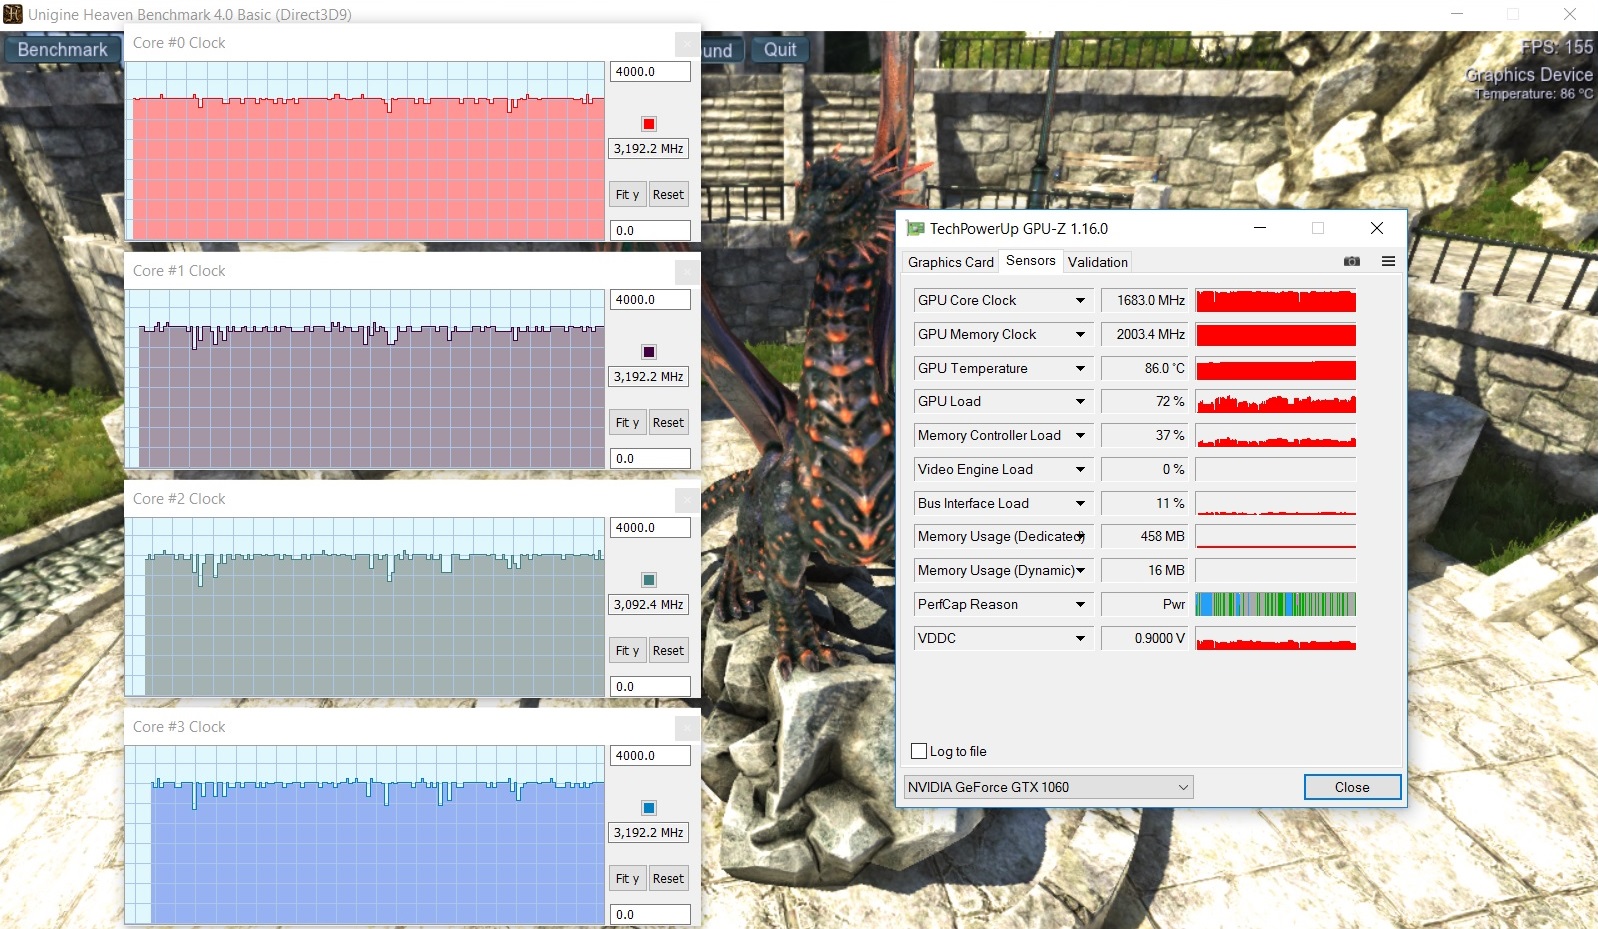Click Reset for Core #2 Clock
This screenshot has height=929, width=1598.
(668, 650)
